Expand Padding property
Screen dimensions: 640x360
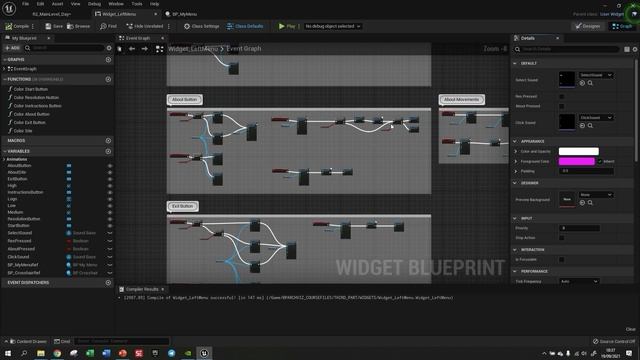516,171
